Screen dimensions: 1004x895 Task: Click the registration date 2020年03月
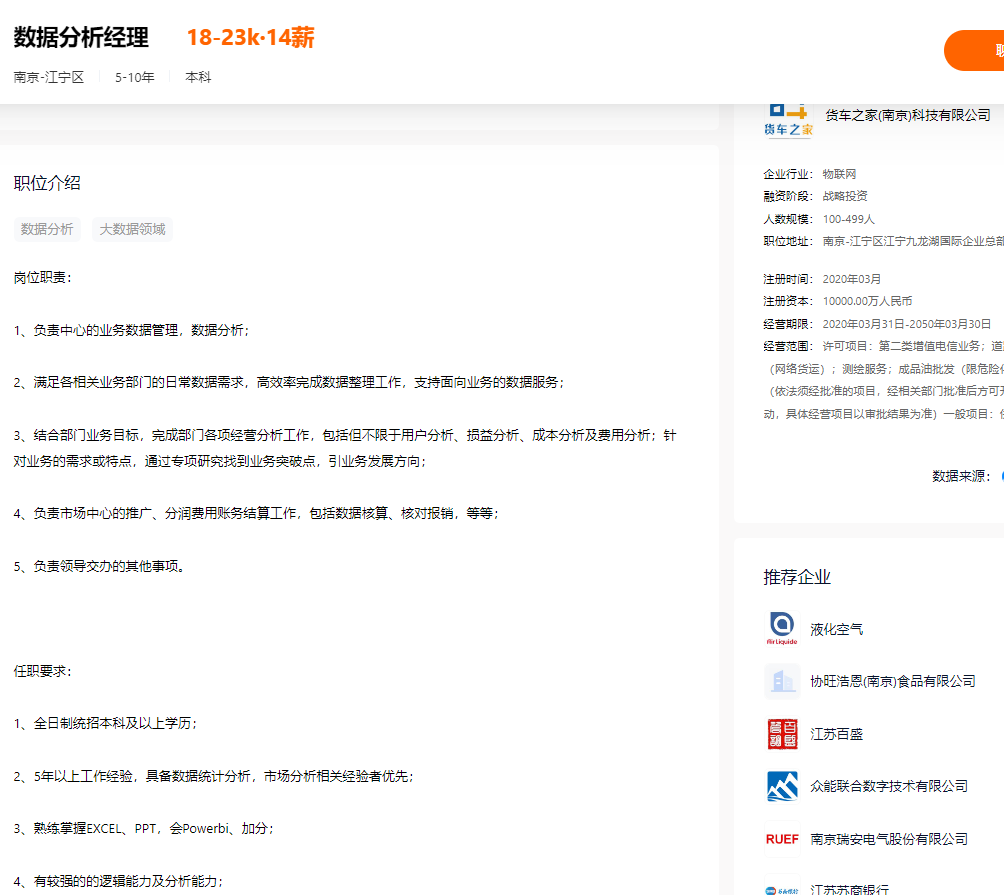852,279
